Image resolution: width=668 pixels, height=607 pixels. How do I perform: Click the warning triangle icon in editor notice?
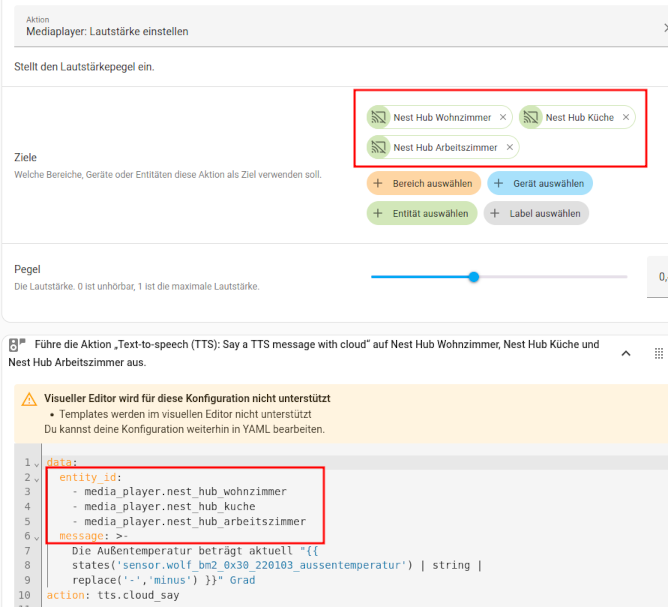pos(29,400)
